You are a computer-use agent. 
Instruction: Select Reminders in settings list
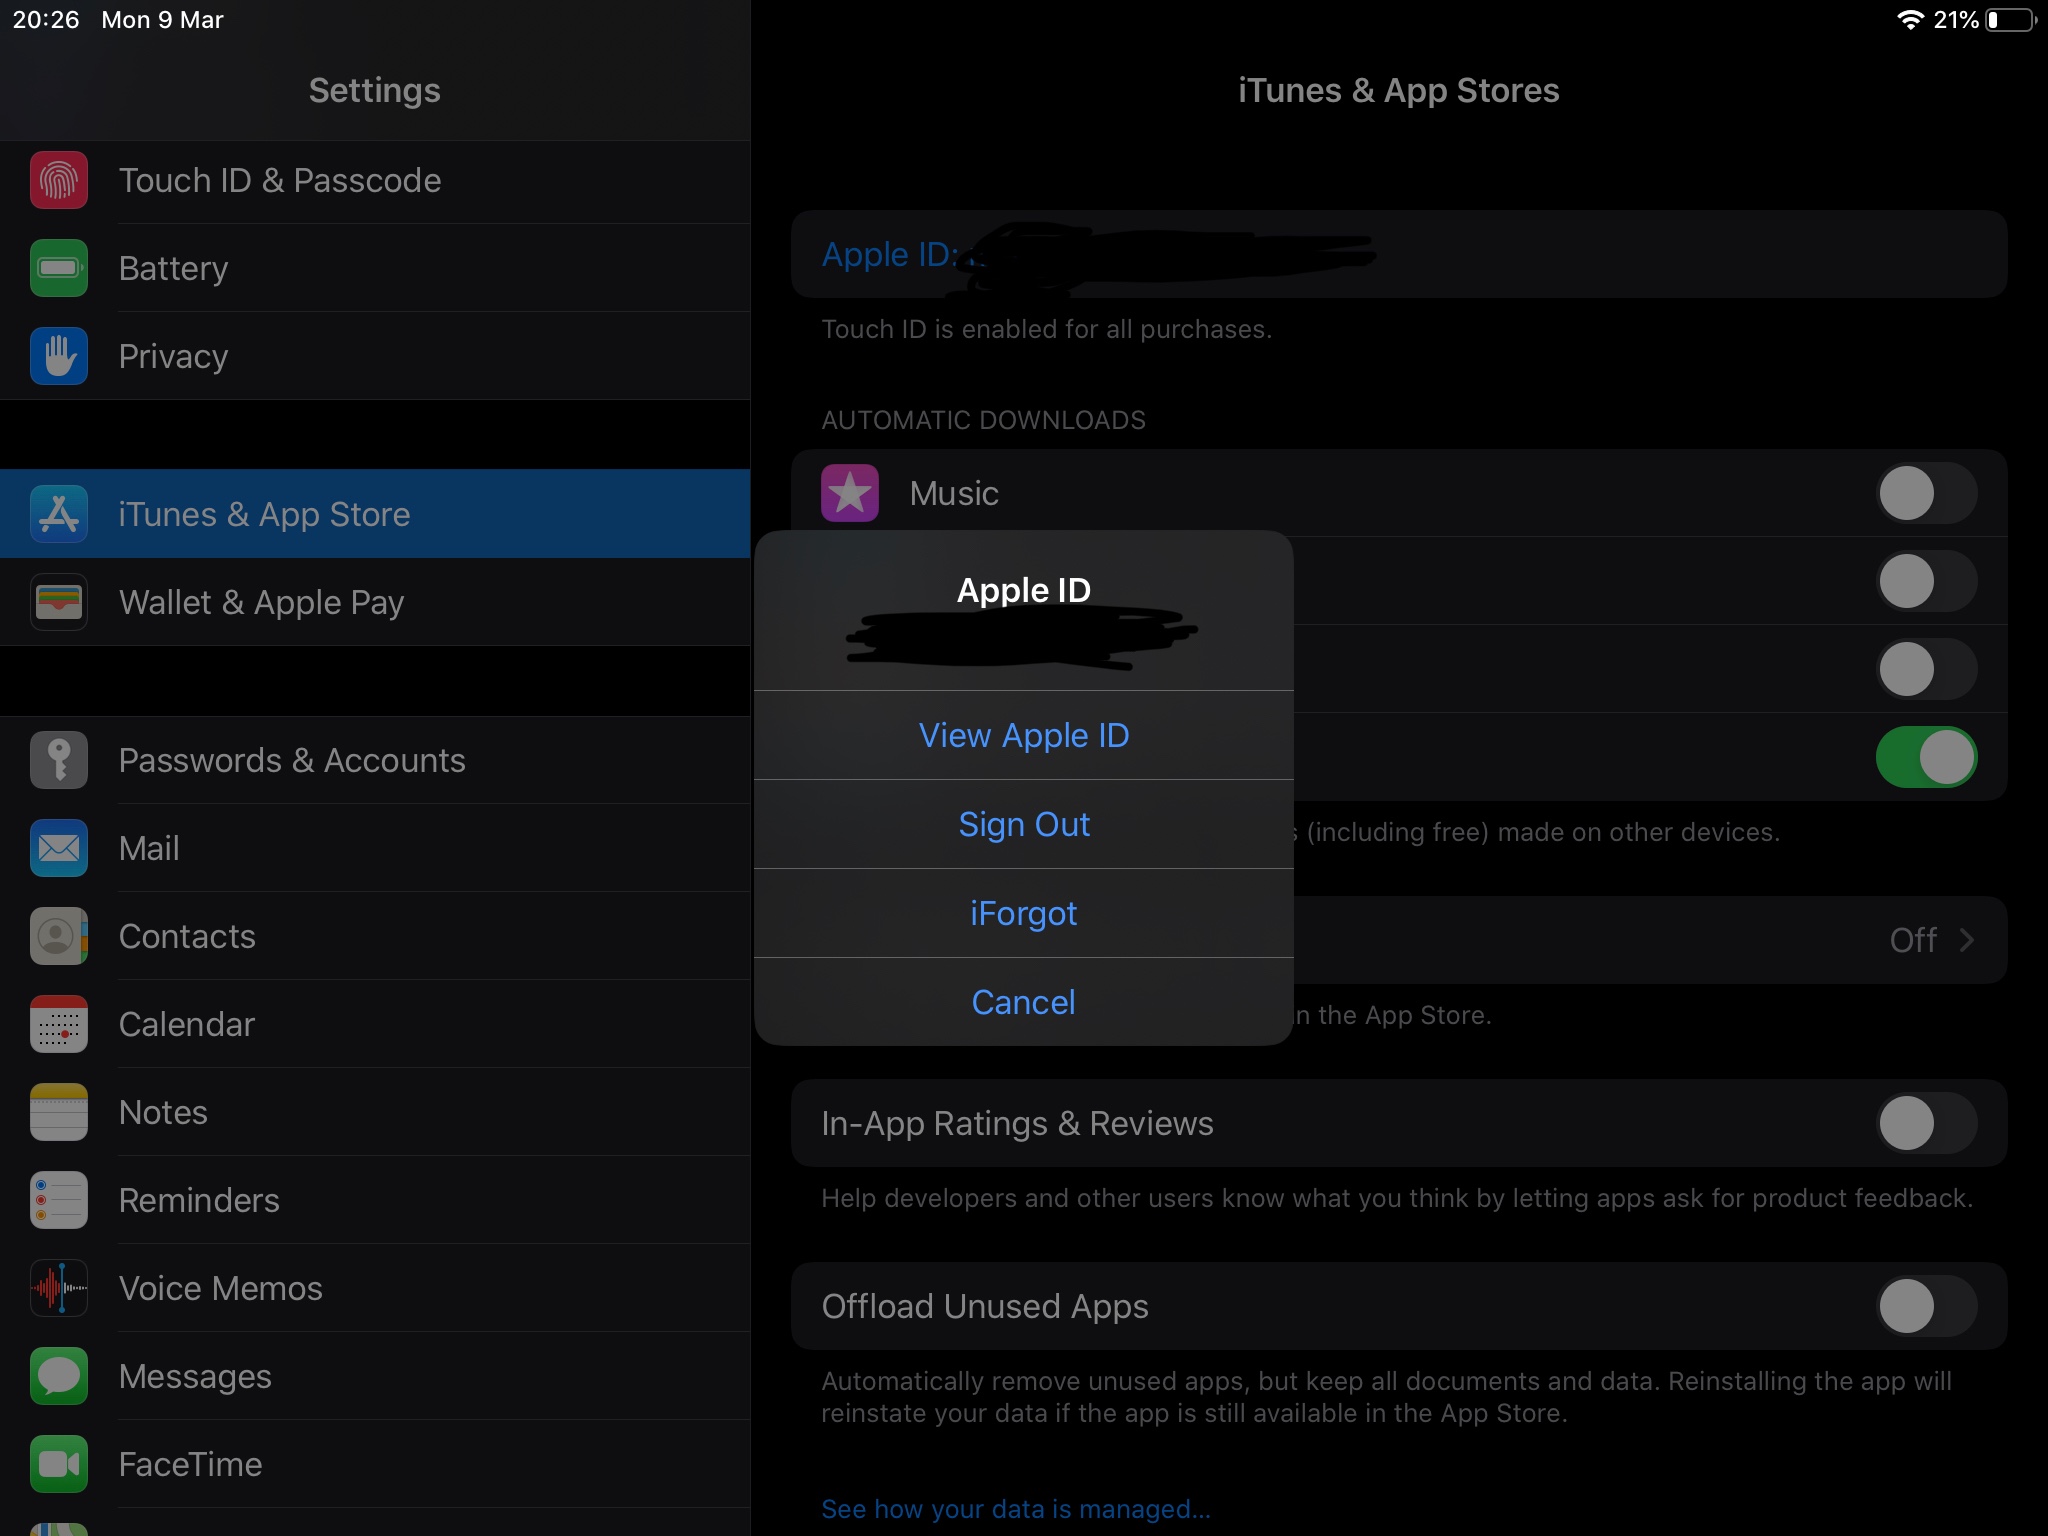click(199, 1200)
